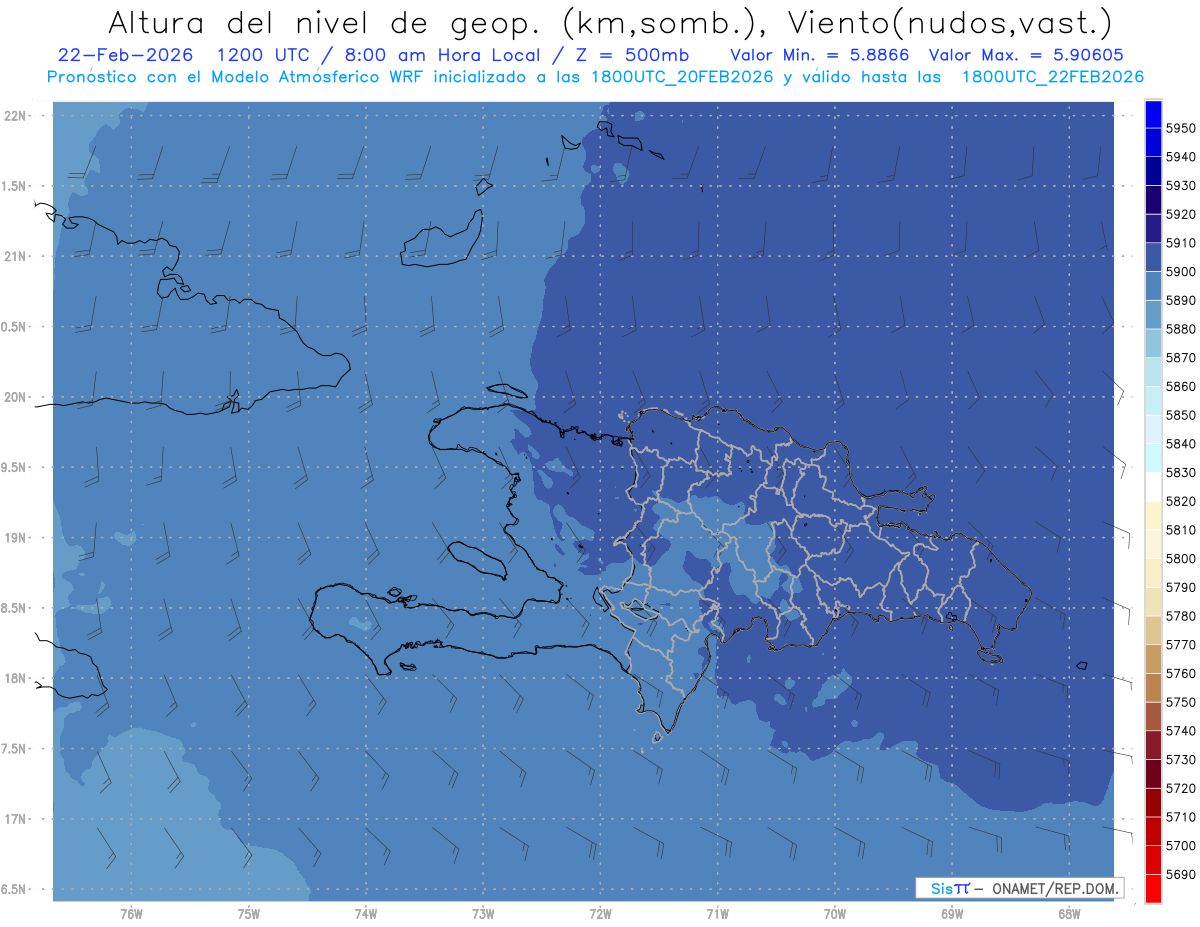Viewport: 1200px width, 927px height.
Task: Click the '22N' latitude label
Action: (x=14, y=116)
